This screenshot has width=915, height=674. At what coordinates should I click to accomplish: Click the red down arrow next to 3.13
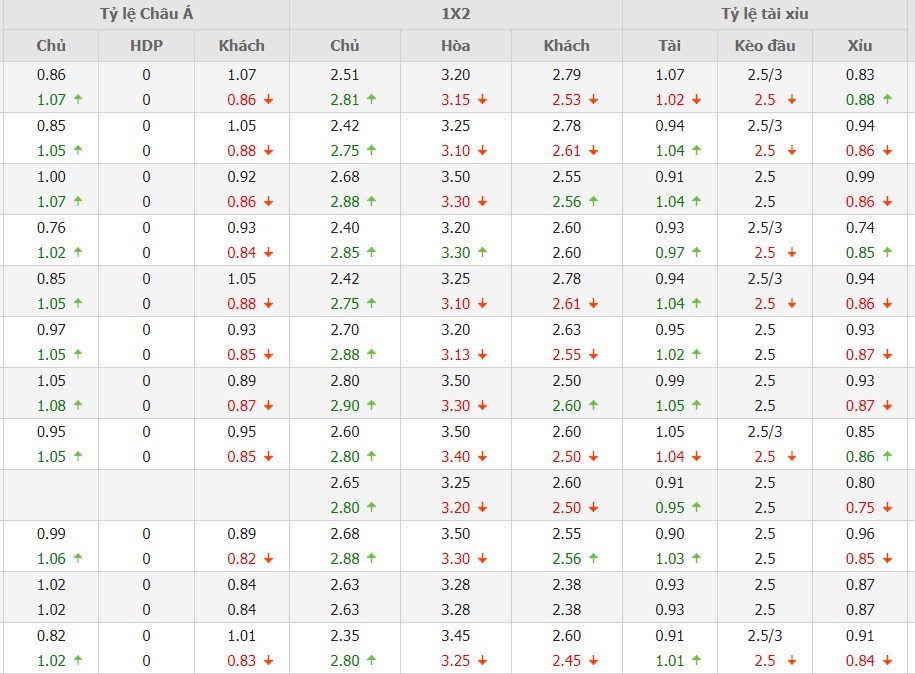tap(483, 355)
